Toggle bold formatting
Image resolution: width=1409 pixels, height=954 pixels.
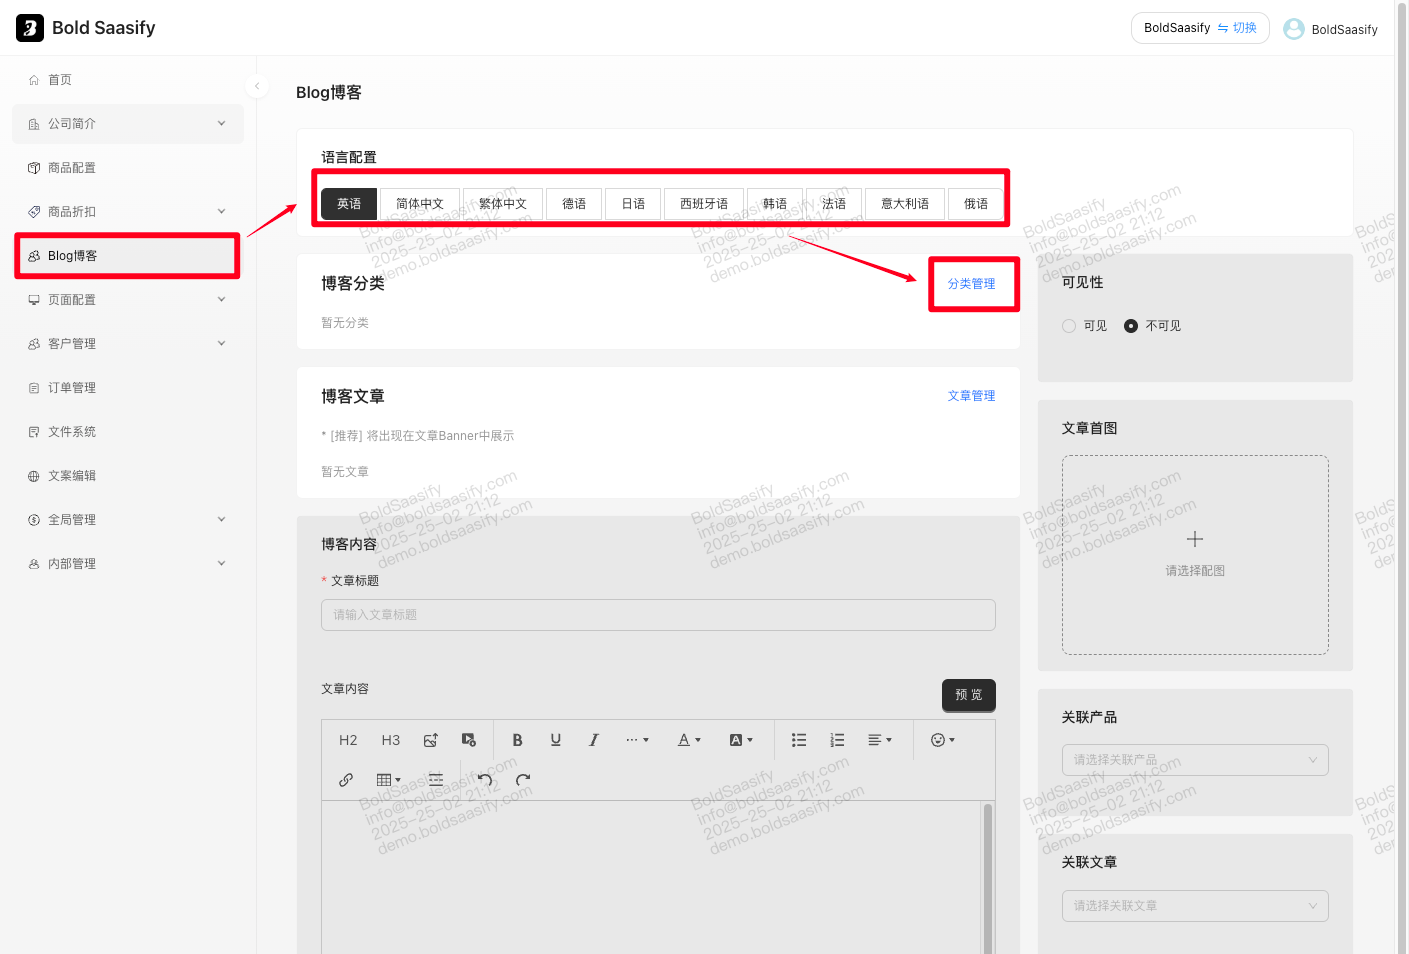pyautogui.click(x=517, y=740)
